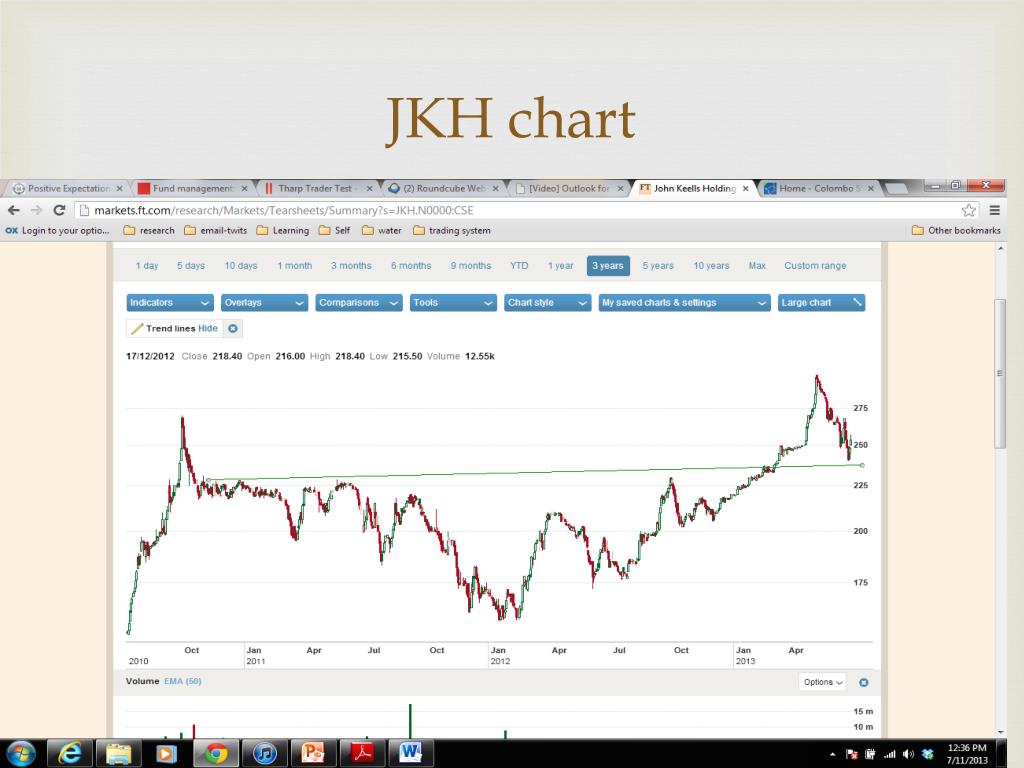This screenshot has height=768, width=1024.
Task: Open Volume Options dropdown
Action: pyautogui.click(x=822, y=682)
